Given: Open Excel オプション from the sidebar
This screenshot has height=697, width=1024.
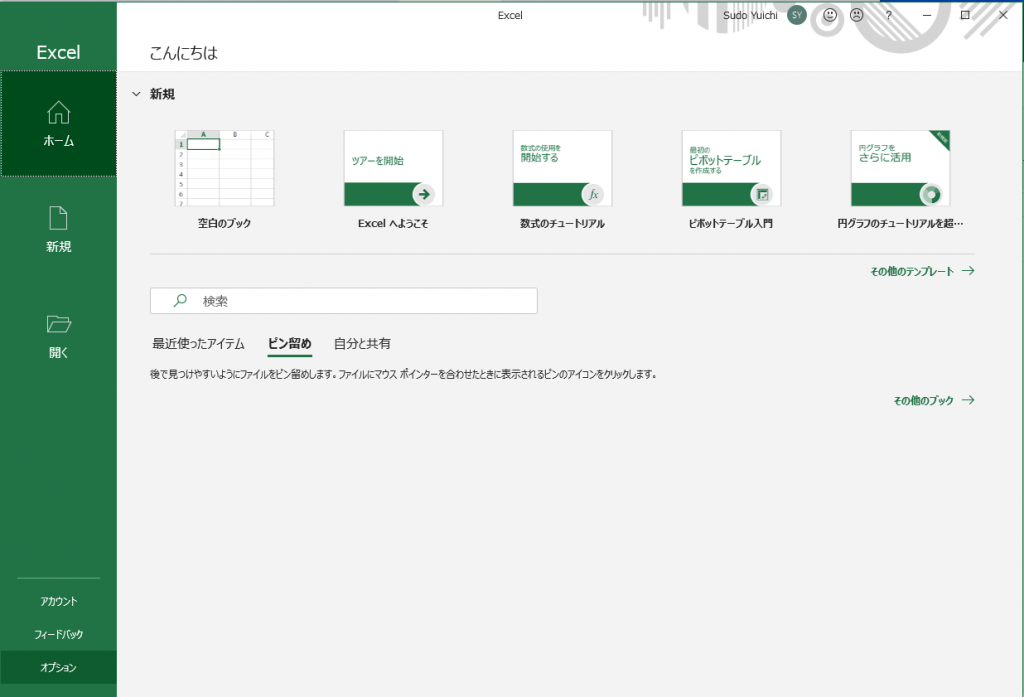Looking at the screenshot, I should [58, 668].
